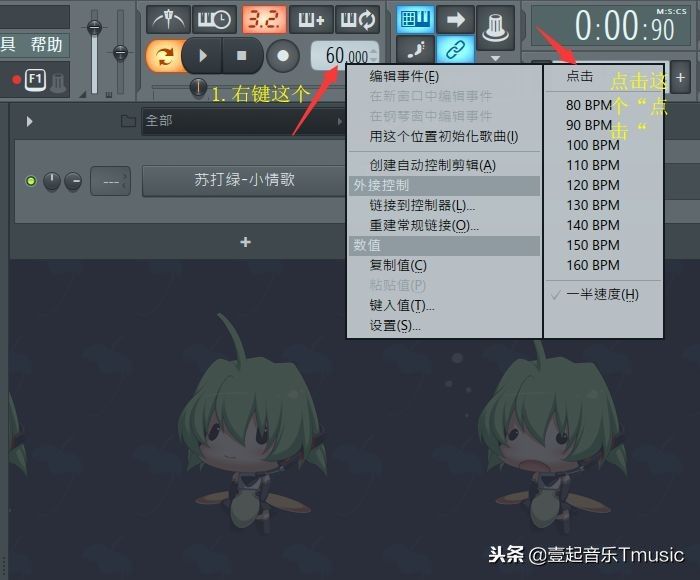Open the 帮助 menu
700x580 pixels.
coord(46,45)
